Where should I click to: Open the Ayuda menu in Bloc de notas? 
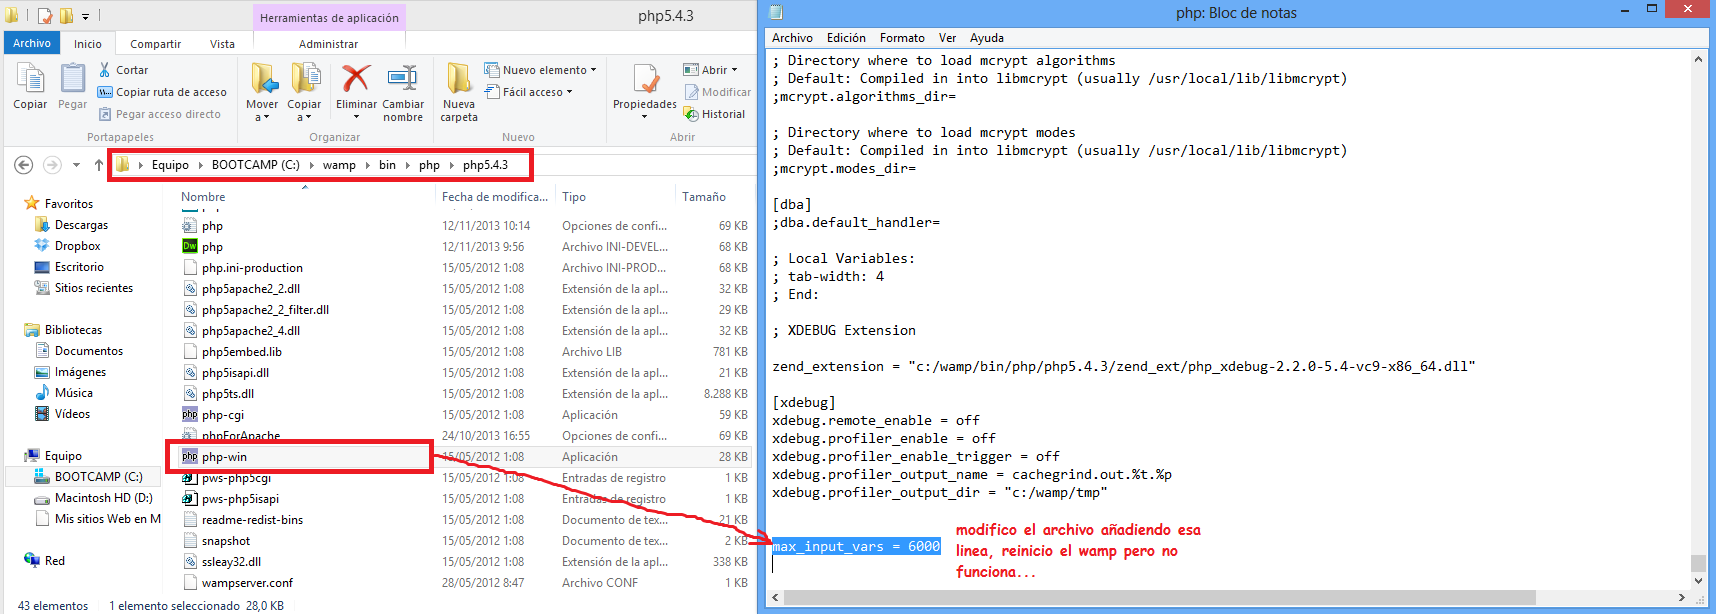pyautogui.click(x=987, y=38)
